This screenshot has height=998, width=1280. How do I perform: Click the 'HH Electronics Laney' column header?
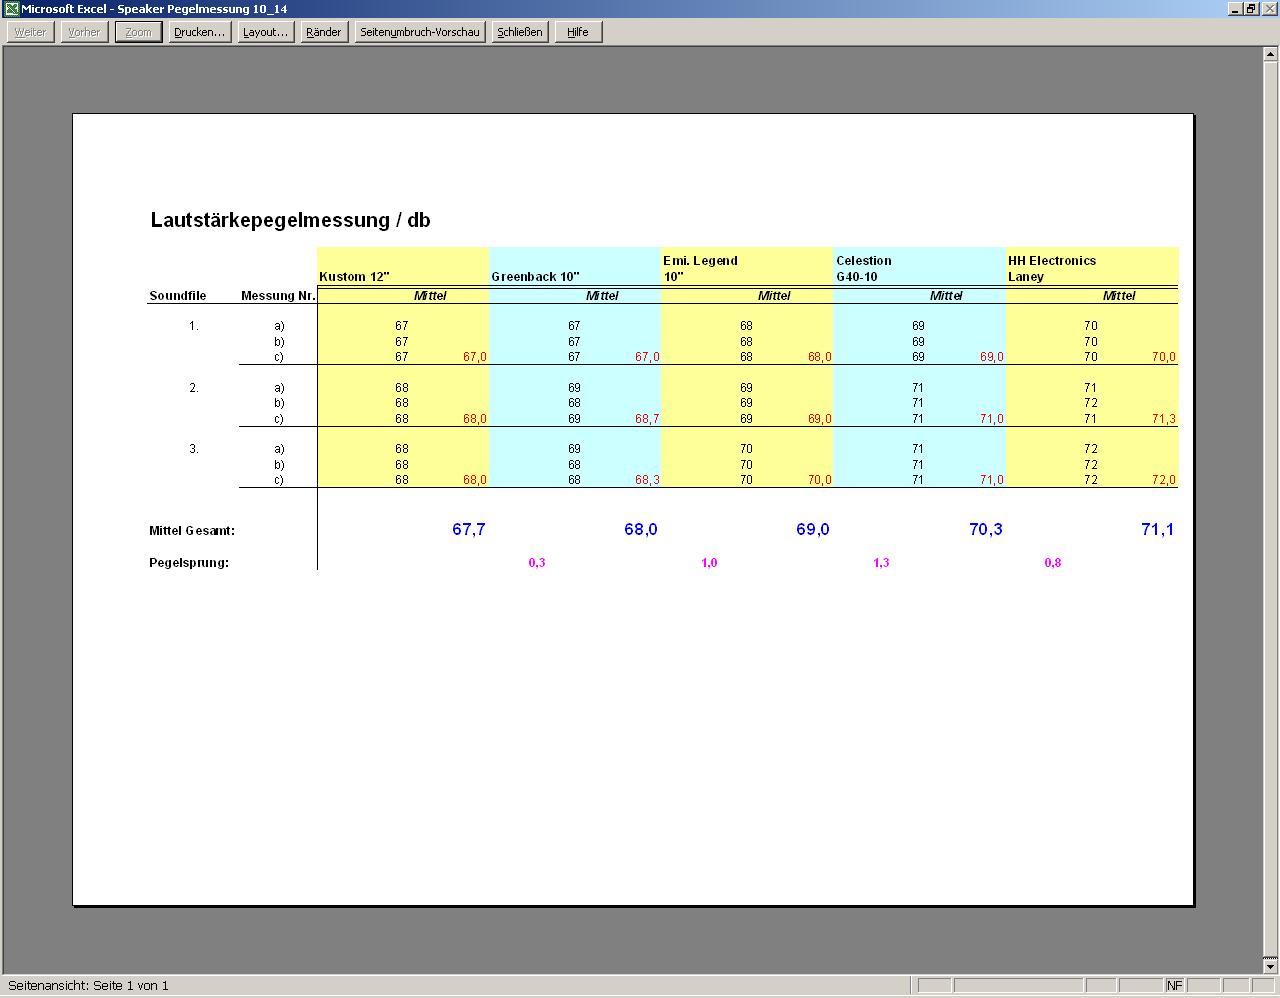[x=1052, y=268]
